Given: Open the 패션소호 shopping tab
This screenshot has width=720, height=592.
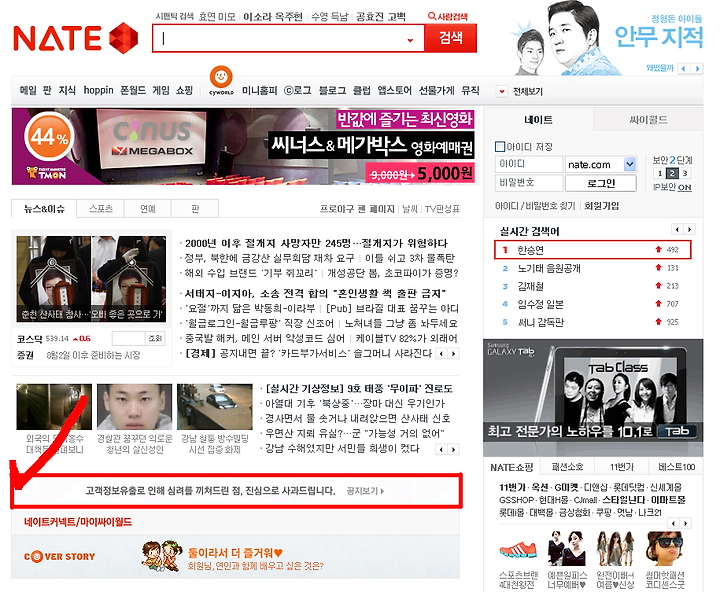Looking at the screenshot, I should tap(568, 467).
